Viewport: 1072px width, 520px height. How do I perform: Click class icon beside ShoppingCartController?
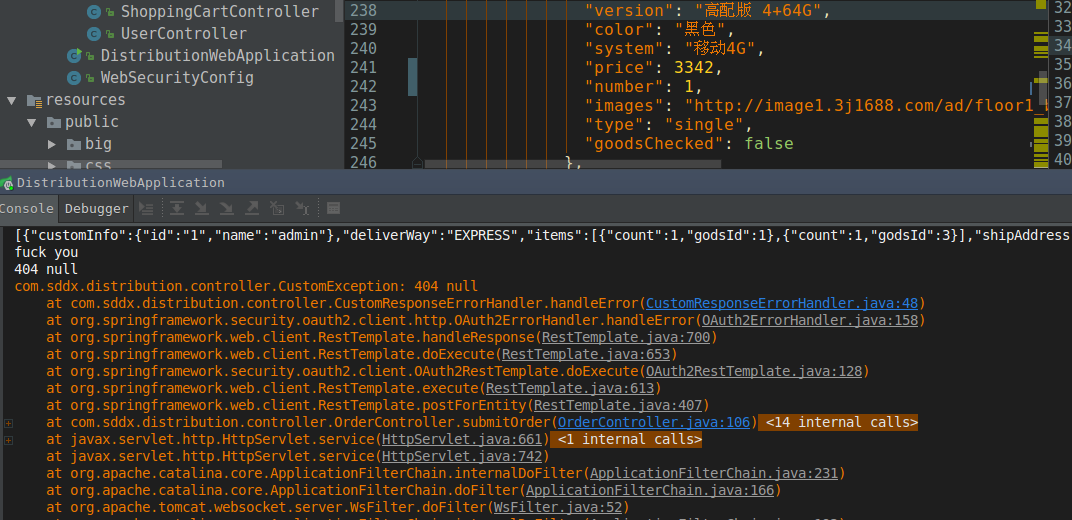[94, 12]
